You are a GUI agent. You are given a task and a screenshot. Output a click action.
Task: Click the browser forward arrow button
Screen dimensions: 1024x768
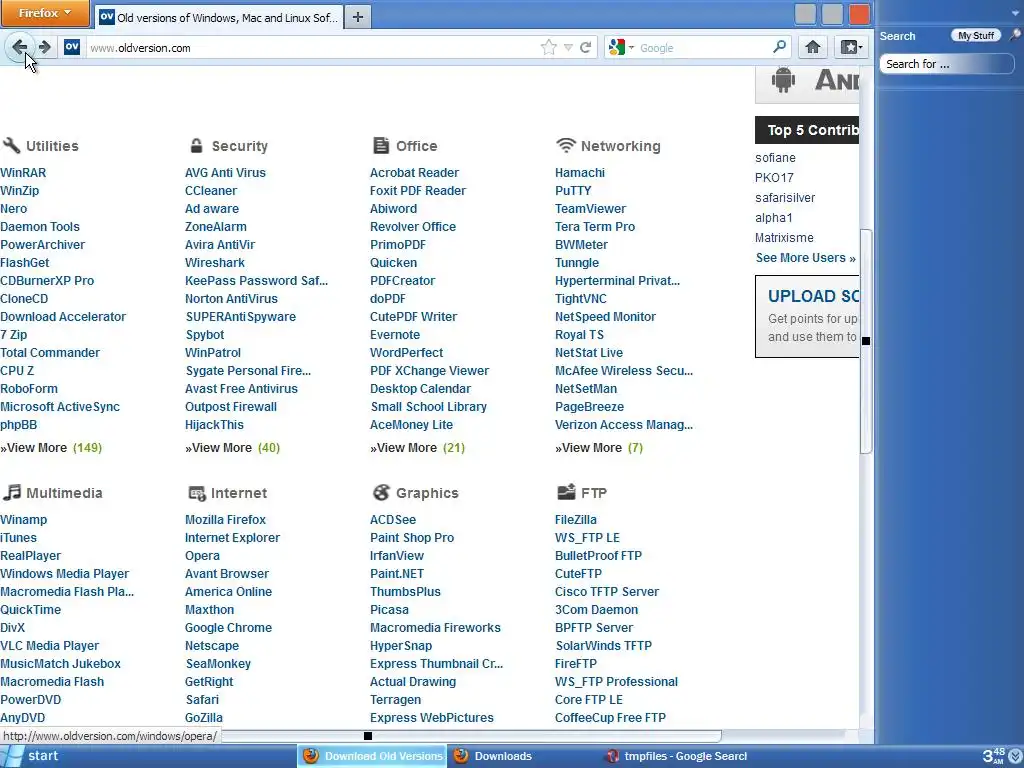click(44, 47)
